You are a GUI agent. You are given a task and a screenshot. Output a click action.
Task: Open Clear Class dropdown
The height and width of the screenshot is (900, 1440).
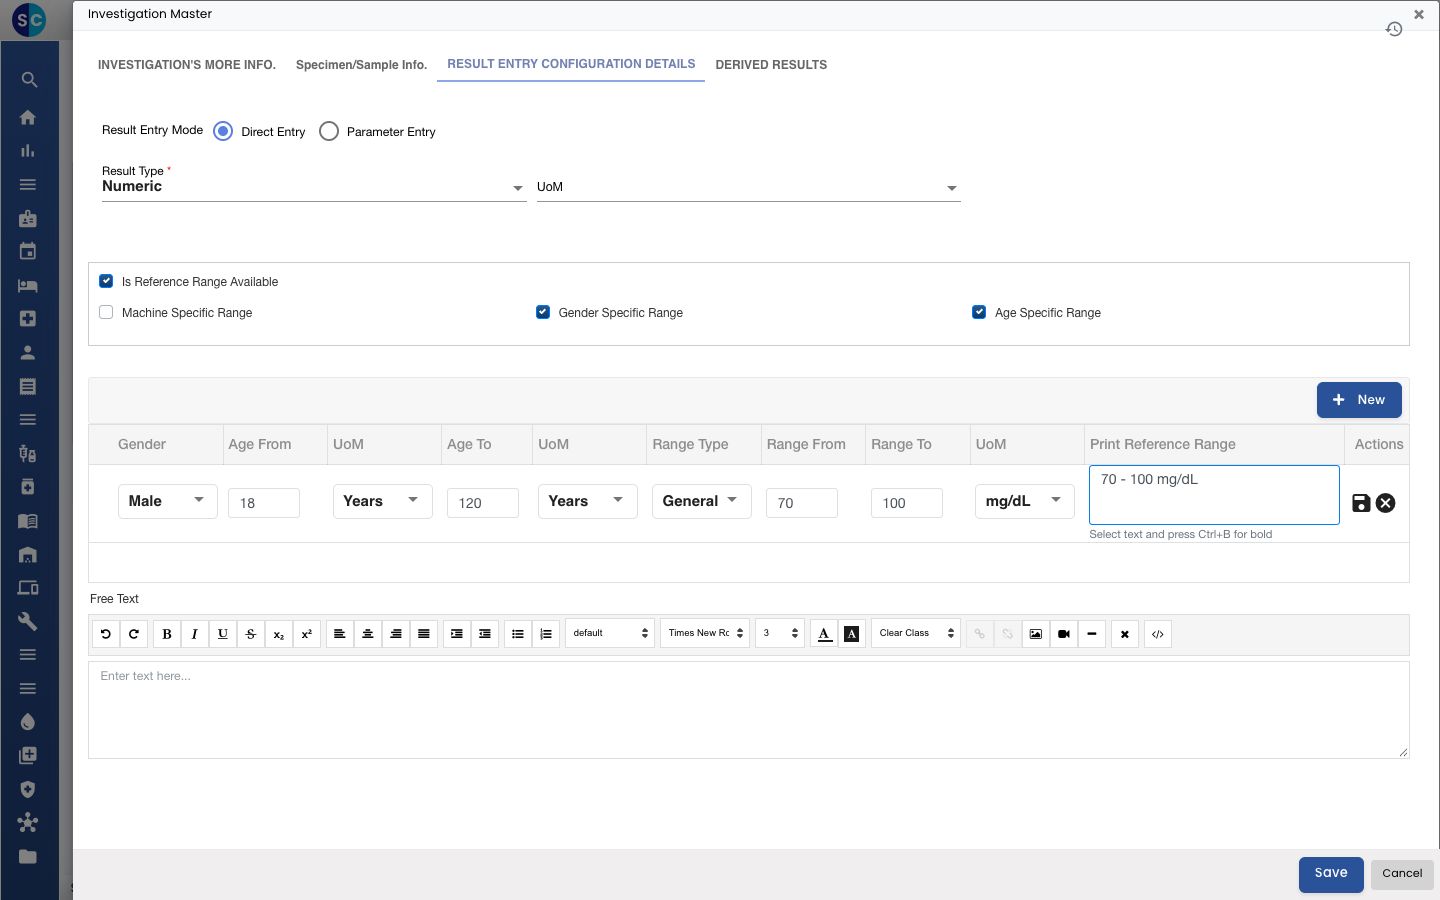click(x=916, y=633)
